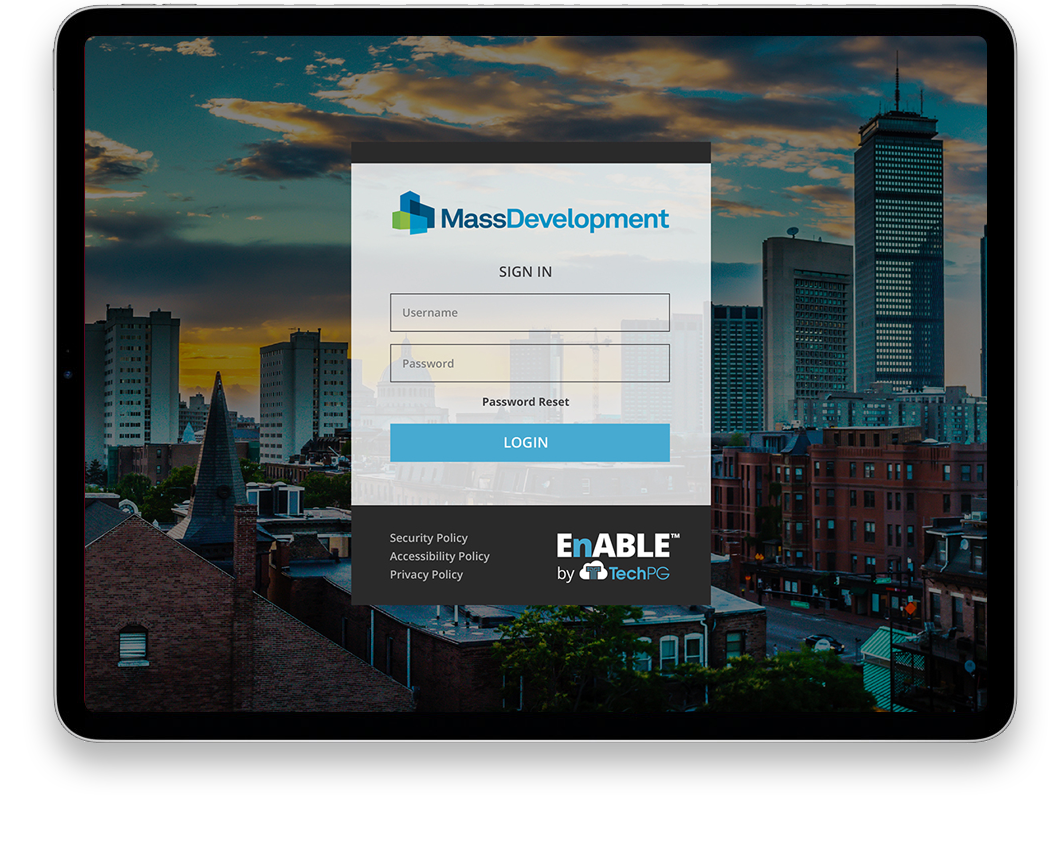Open the Security Policy link
The height and width of the screenshot is (841, 1060).
click(428, 537)
